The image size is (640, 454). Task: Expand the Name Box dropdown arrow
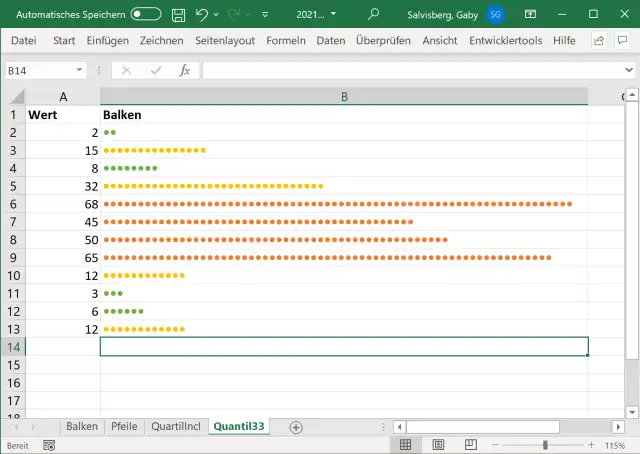click(79, 71)
